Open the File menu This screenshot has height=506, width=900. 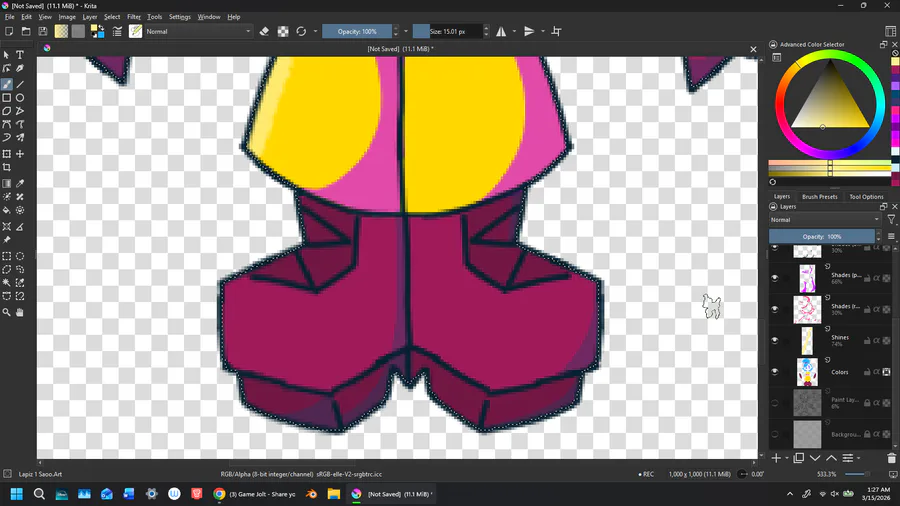click(10, 17)
